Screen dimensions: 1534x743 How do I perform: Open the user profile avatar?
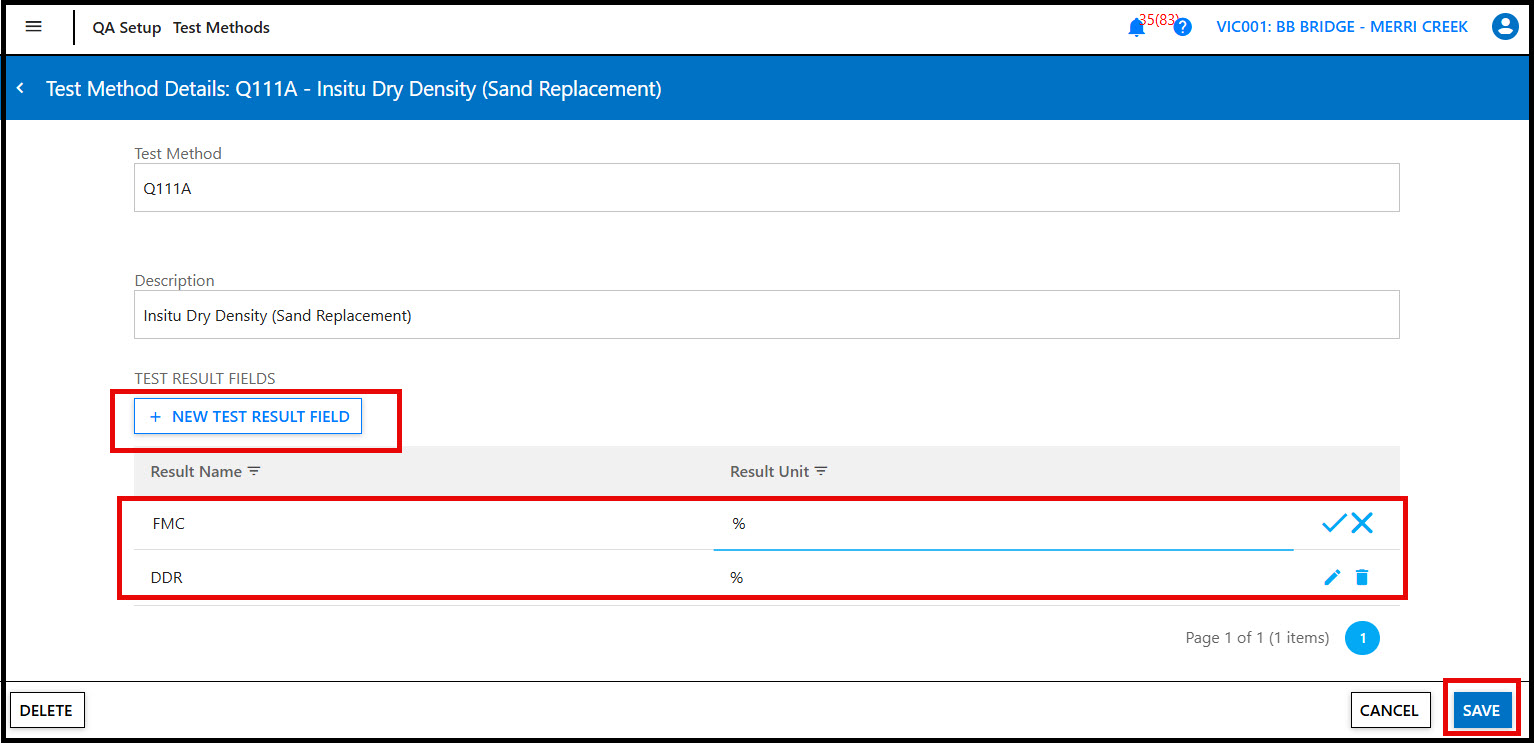point(1504,27)
